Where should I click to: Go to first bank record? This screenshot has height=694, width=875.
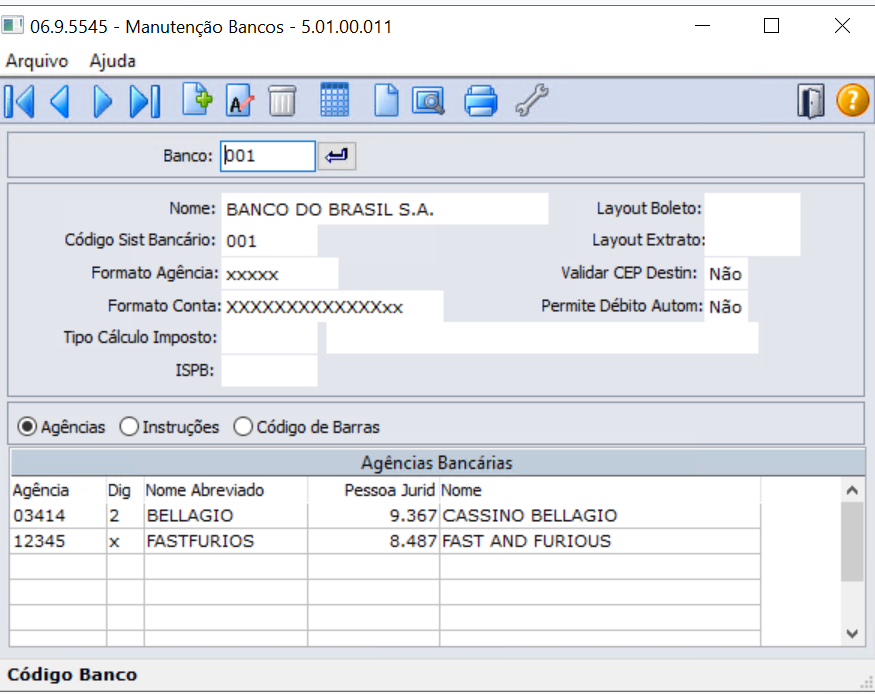[x=20, y=101]
